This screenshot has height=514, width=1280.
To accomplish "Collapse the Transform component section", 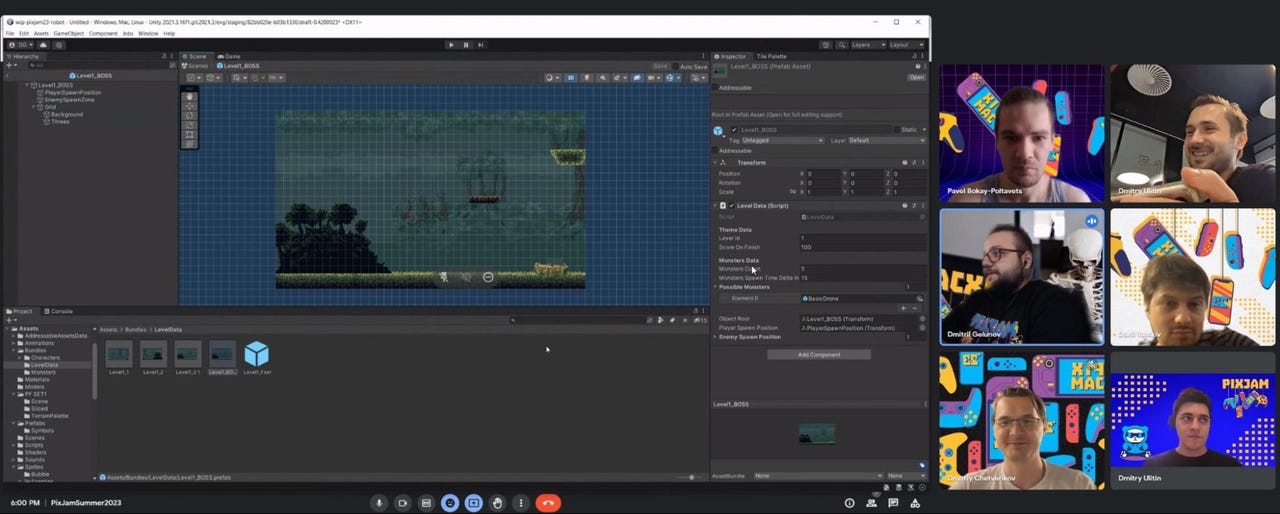I will [716, 163].
